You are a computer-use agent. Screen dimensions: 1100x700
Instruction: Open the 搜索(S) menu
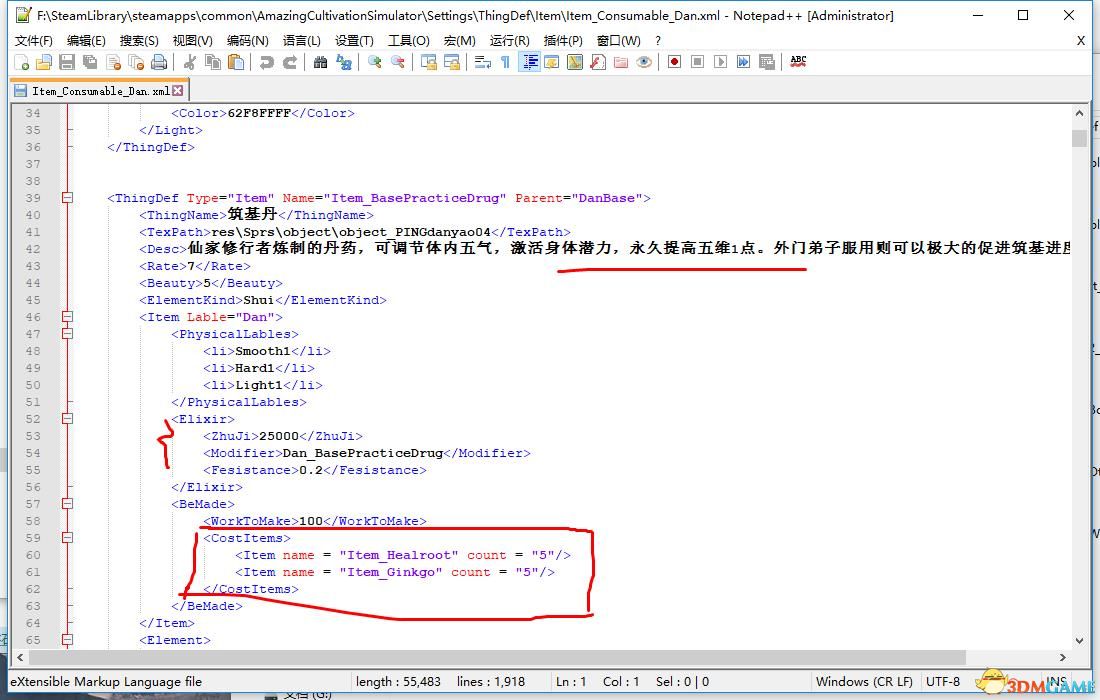[x=139, y=40]
